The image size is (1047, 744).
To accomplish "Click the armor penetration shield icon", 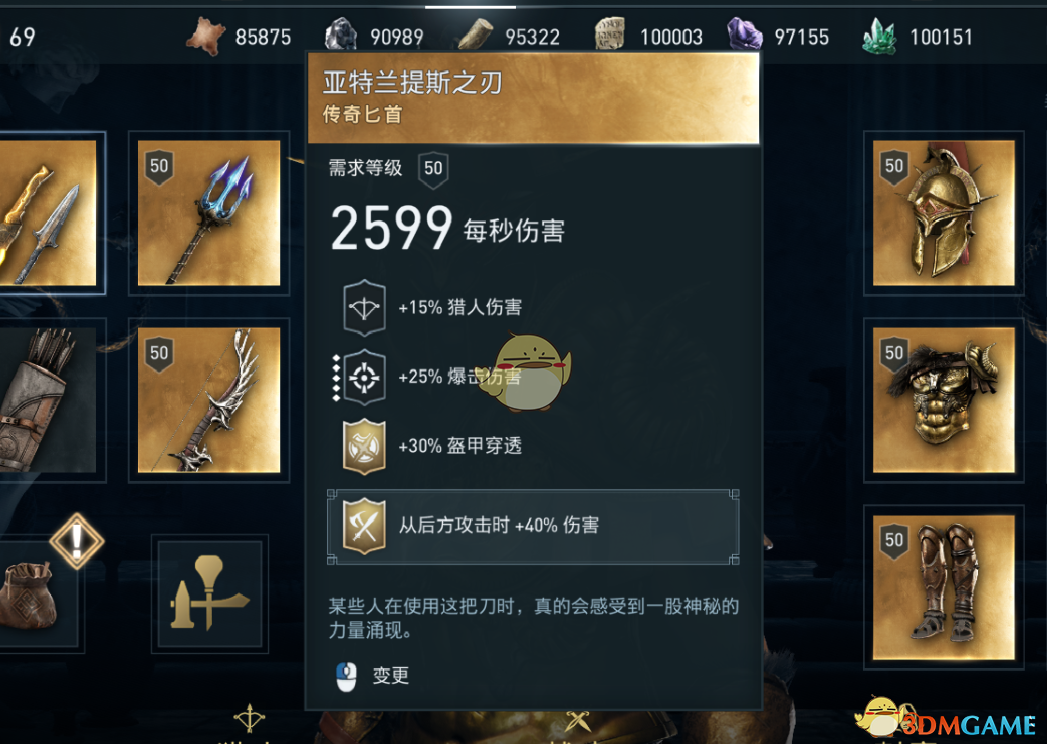I will (364, 447).
